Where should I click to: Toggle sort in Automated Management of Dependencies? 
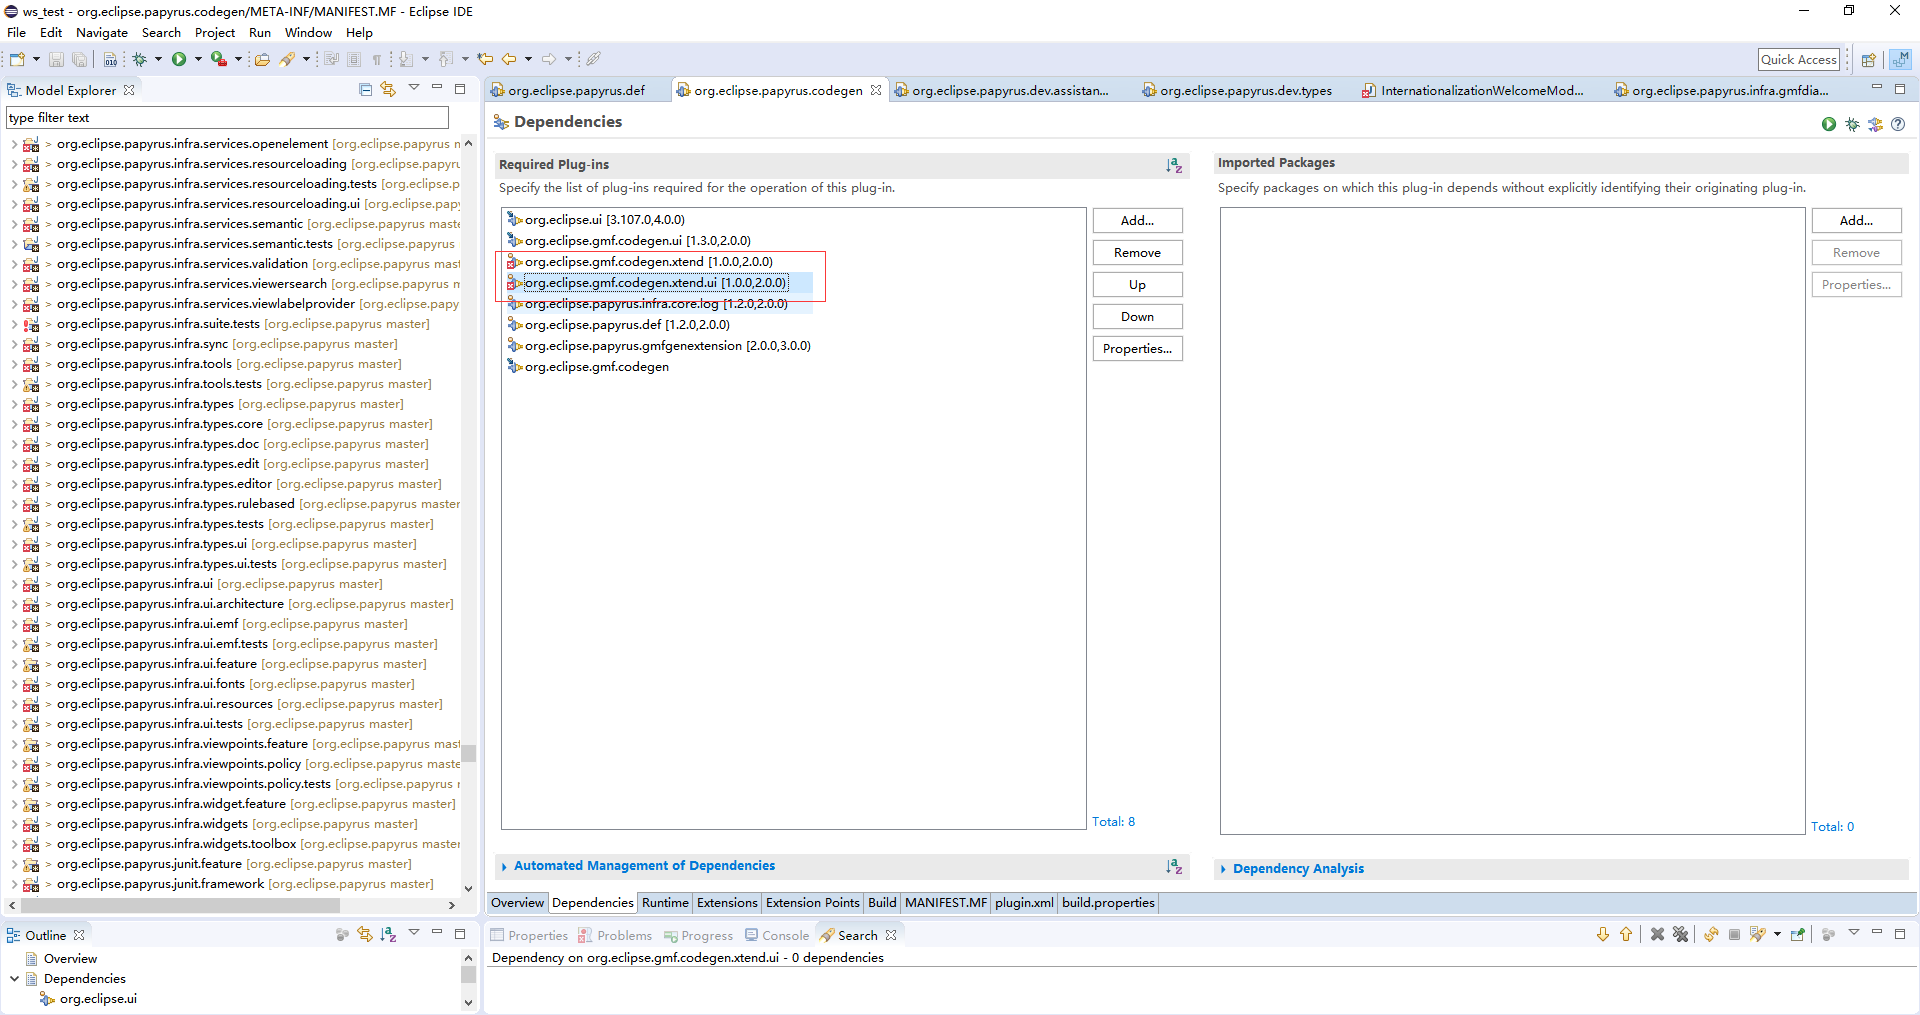(x=1174, y=866)
